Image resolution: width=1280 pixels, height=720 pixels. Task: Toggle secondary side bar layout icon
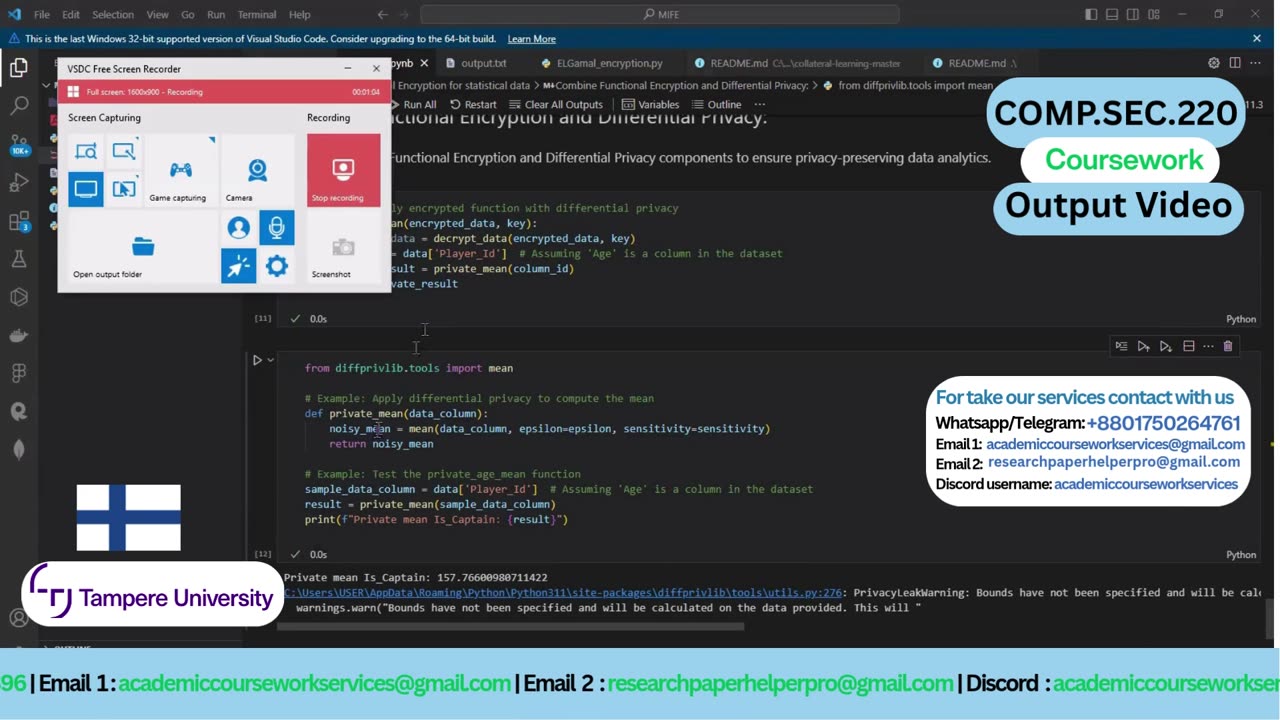click(x=1133, y=15)
